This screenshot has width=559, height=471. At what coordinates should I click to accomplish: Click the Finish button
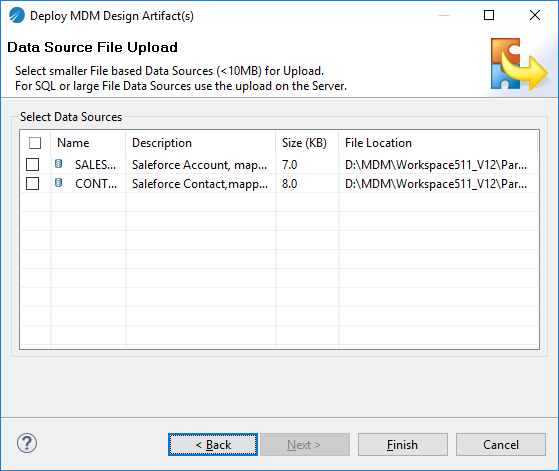[402, 445]
